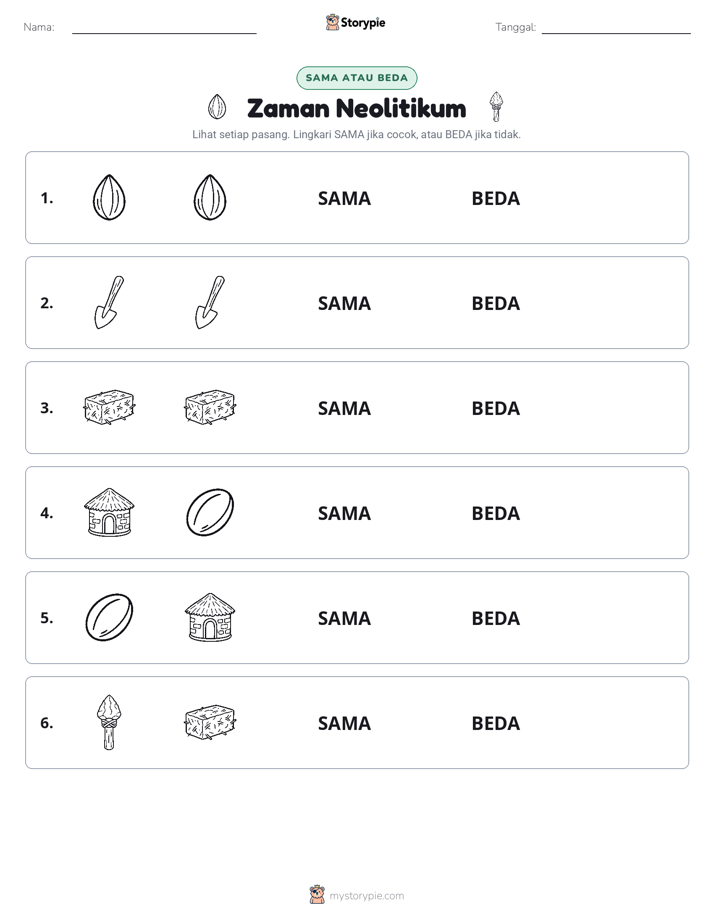Click the first seed icon in row 1
Viewport: 714px width, 924px height.
coord(109,197)
